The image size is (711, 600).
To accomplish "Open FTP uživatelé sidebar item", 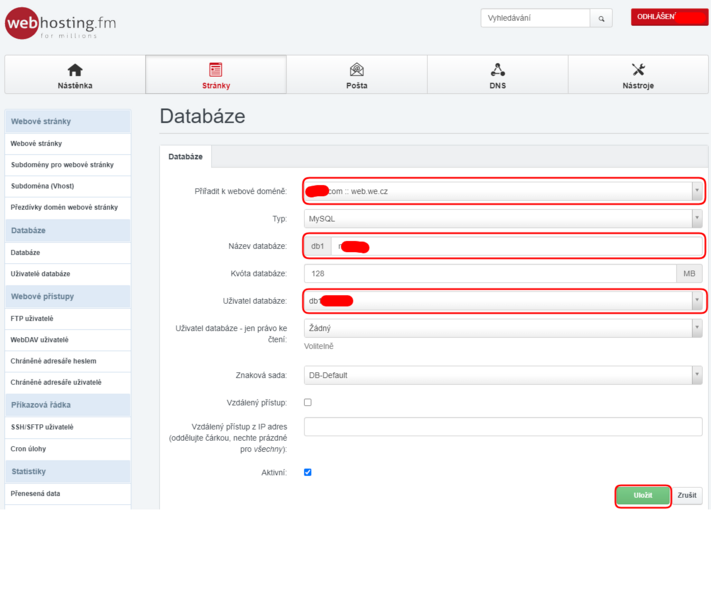I will click(68, 318).
